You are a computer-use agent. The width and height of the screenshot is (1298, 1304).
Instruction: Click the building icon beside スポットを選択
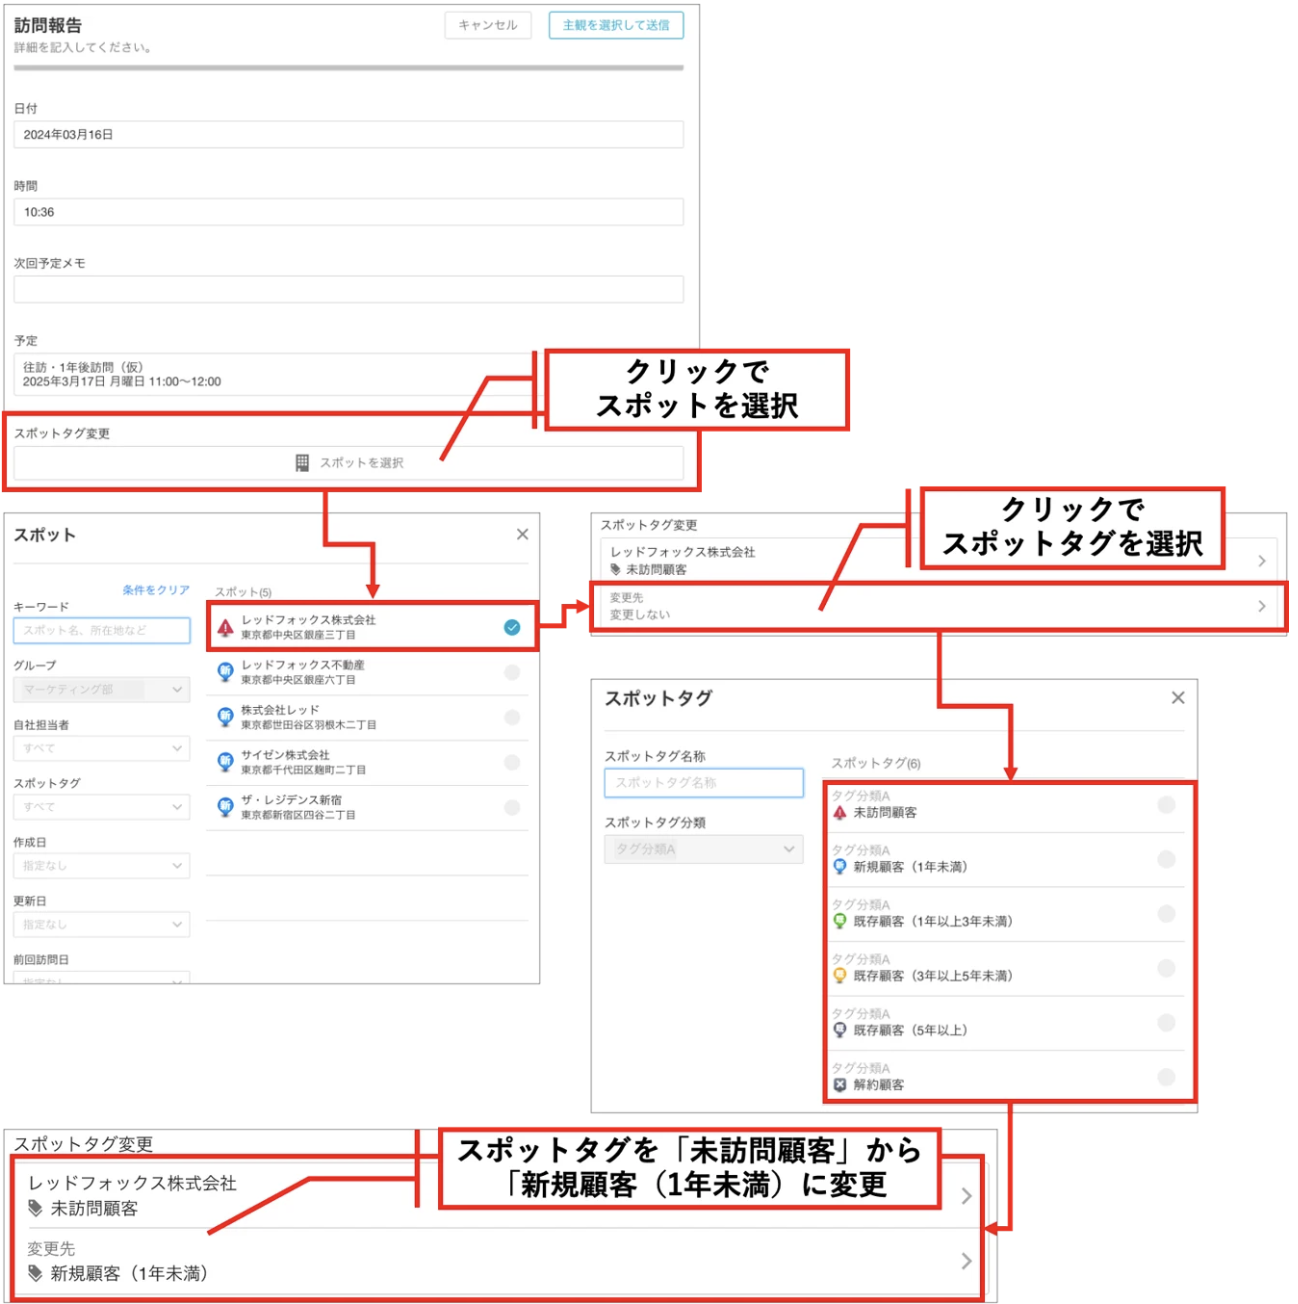pos(302,463)
